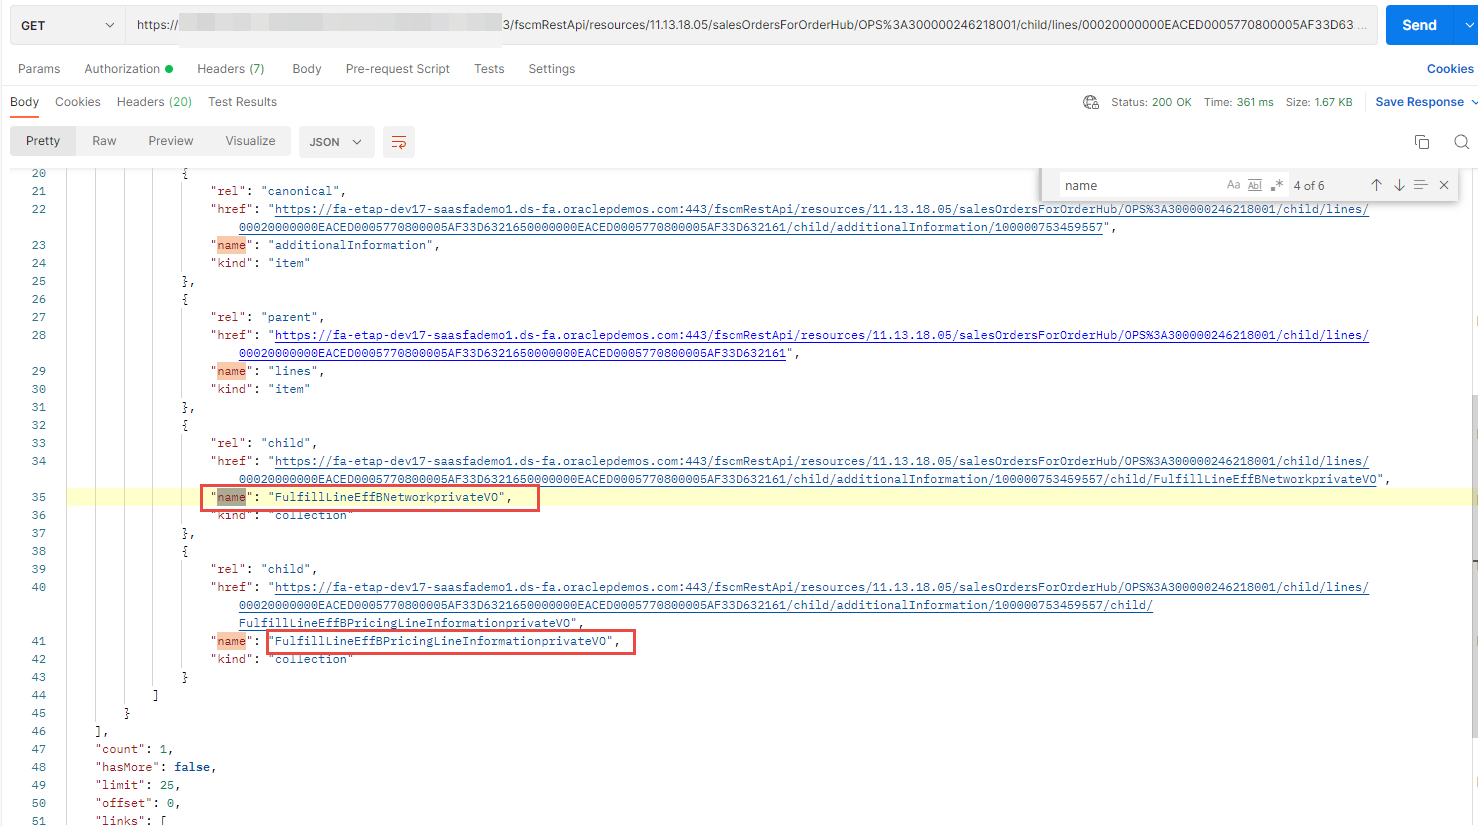
Task: Open the Test Results tab
Action: tap(242, 102)
